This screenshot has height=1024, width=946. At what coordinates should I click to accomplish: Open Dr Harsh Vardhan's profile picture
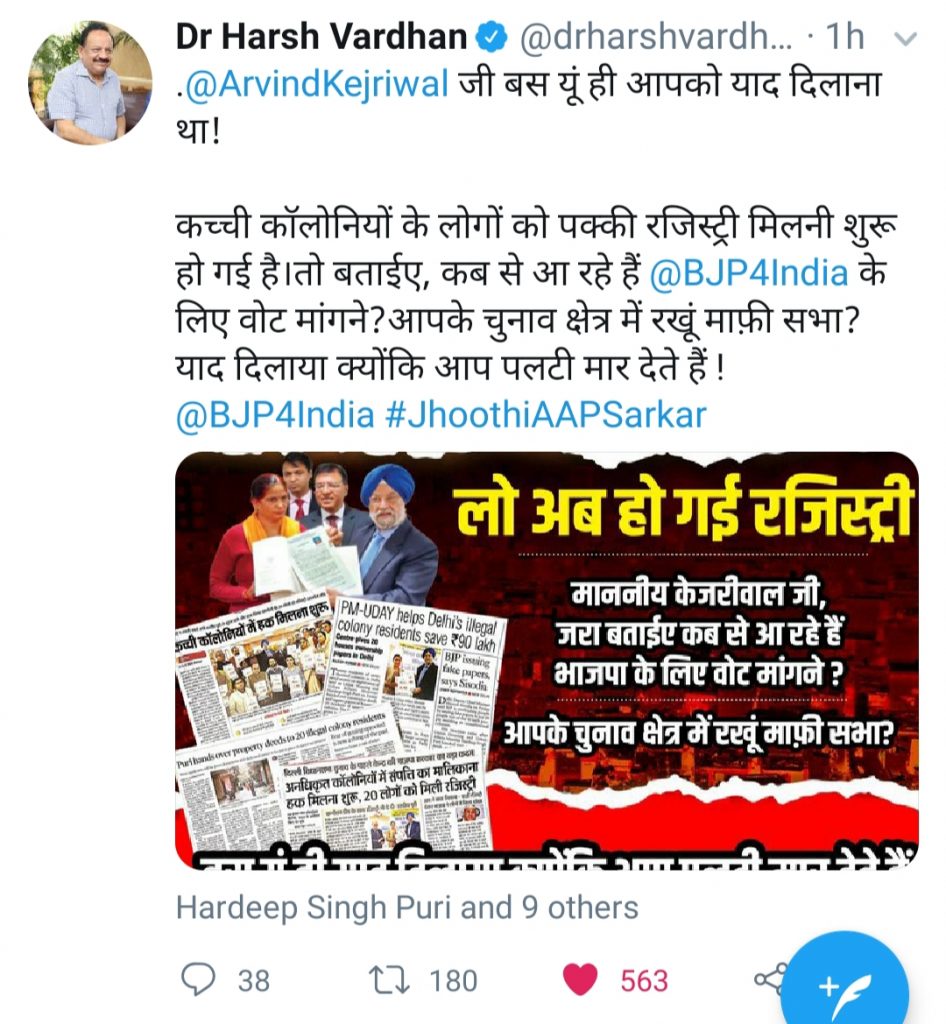90,82
